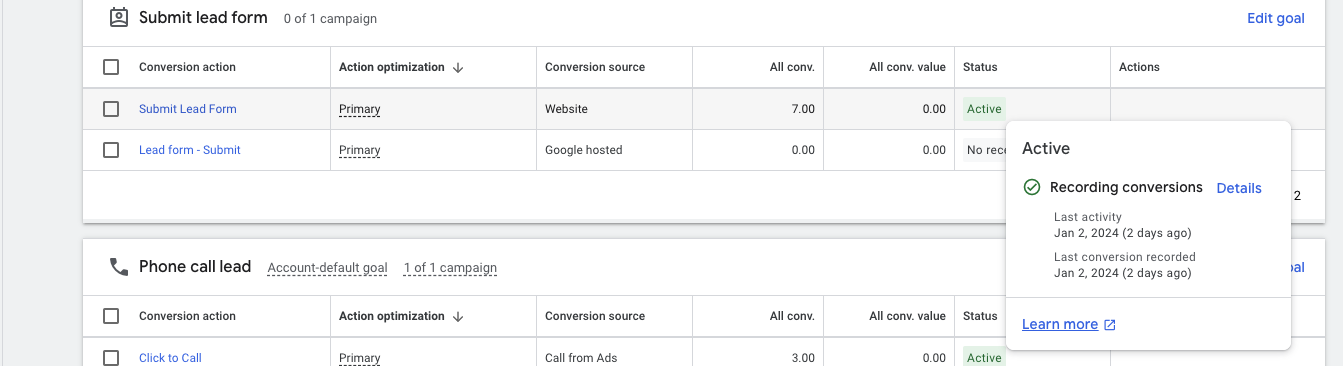The image size is (1343, 366).
Task: Open Primary optimization dropdown for Click to Call
Action: [360, 358]
